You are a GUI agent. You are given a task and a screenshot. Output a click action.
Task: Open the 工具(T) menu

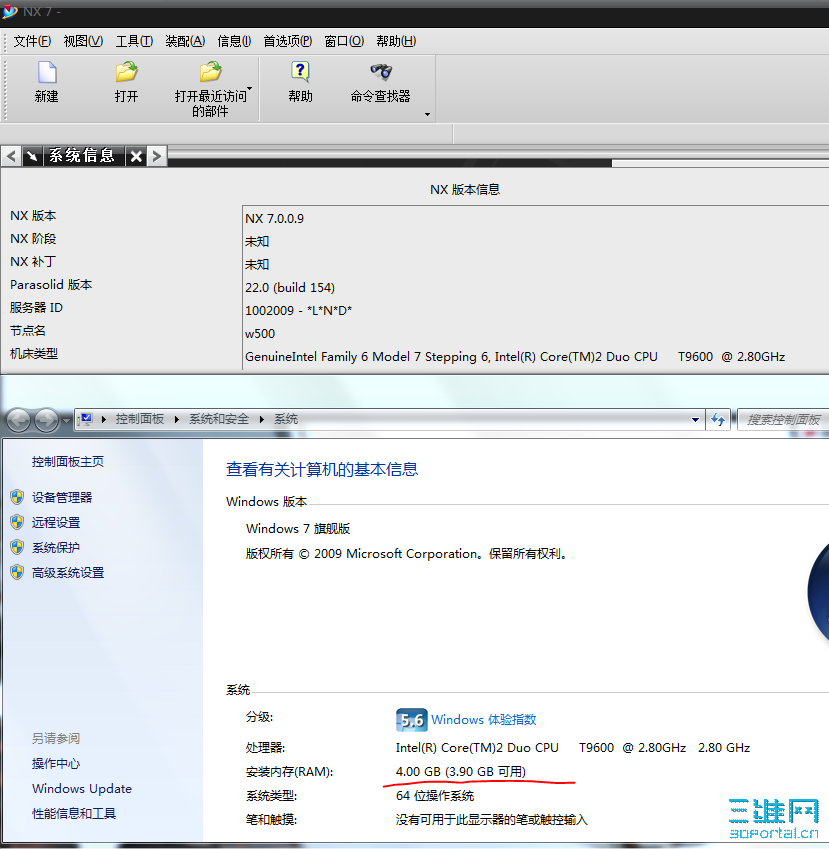(x=134, y=41)
